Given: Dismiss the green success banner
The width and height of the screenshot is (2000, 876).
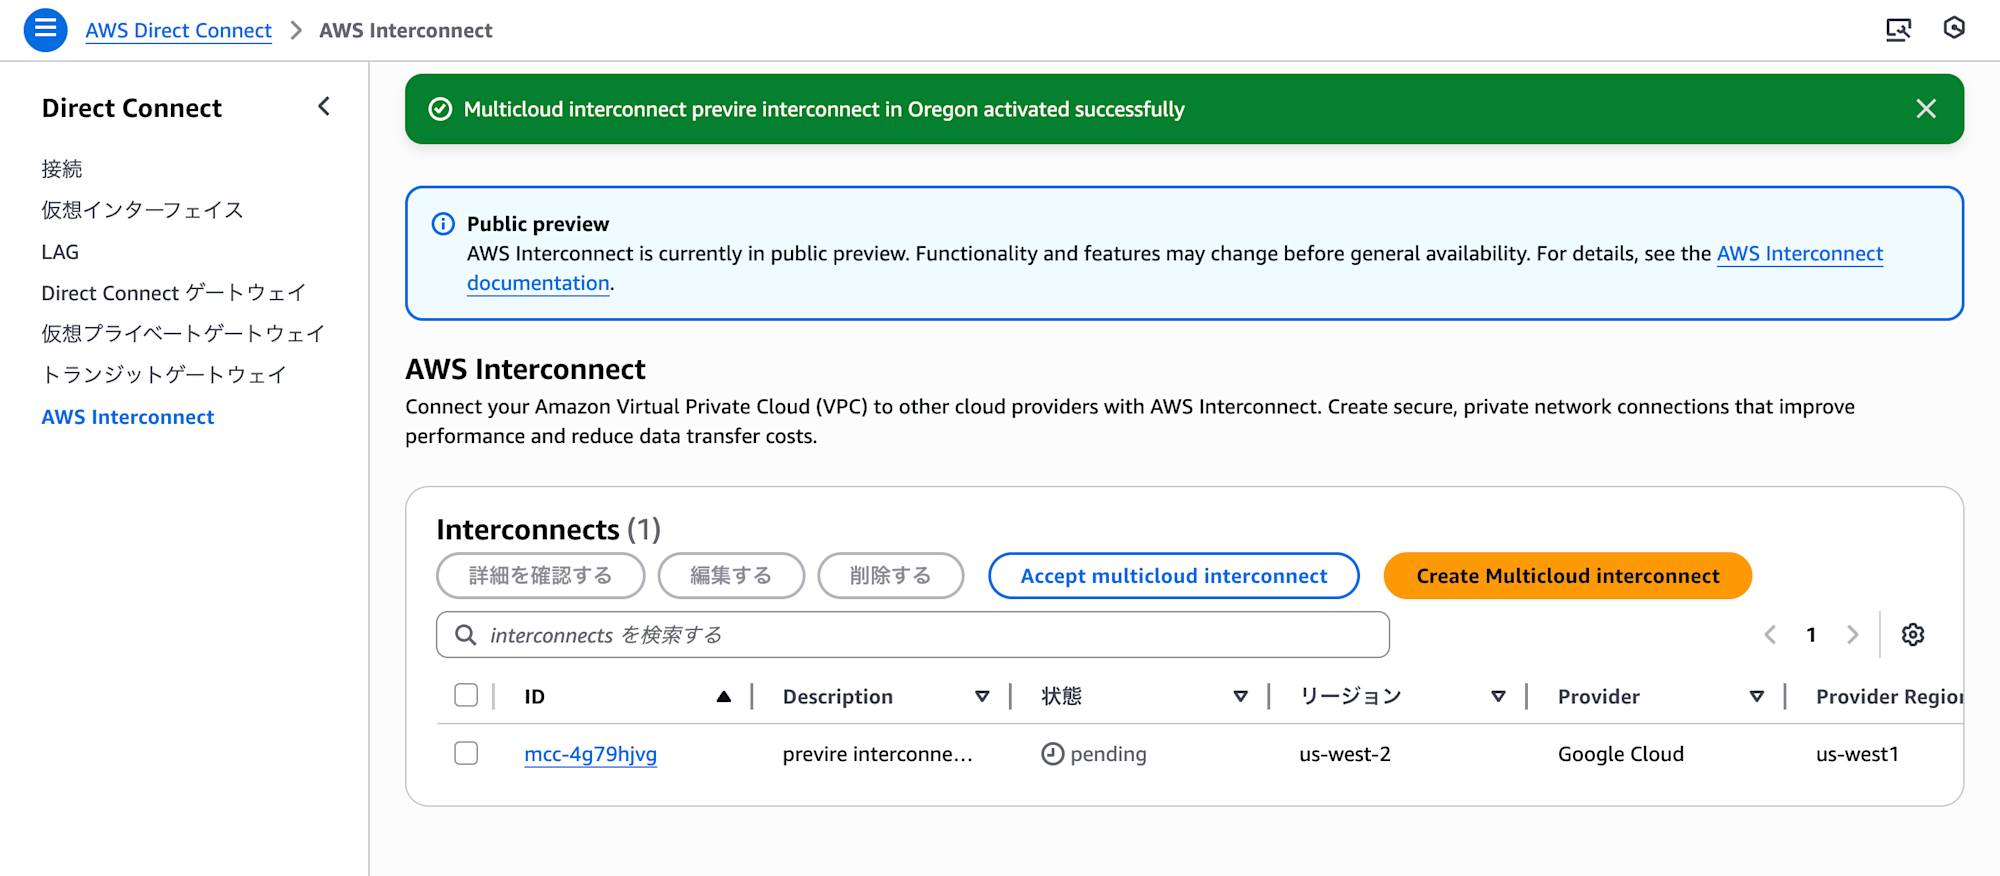Looking at the screenshot, I should (x=1926, y=109).
